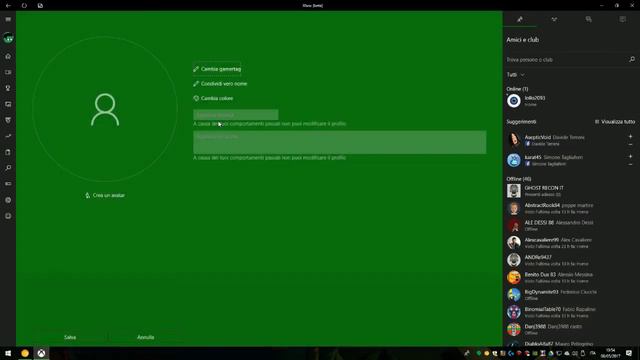
Task: Click the Trova persone o club search field
Action: pos(565,60)
